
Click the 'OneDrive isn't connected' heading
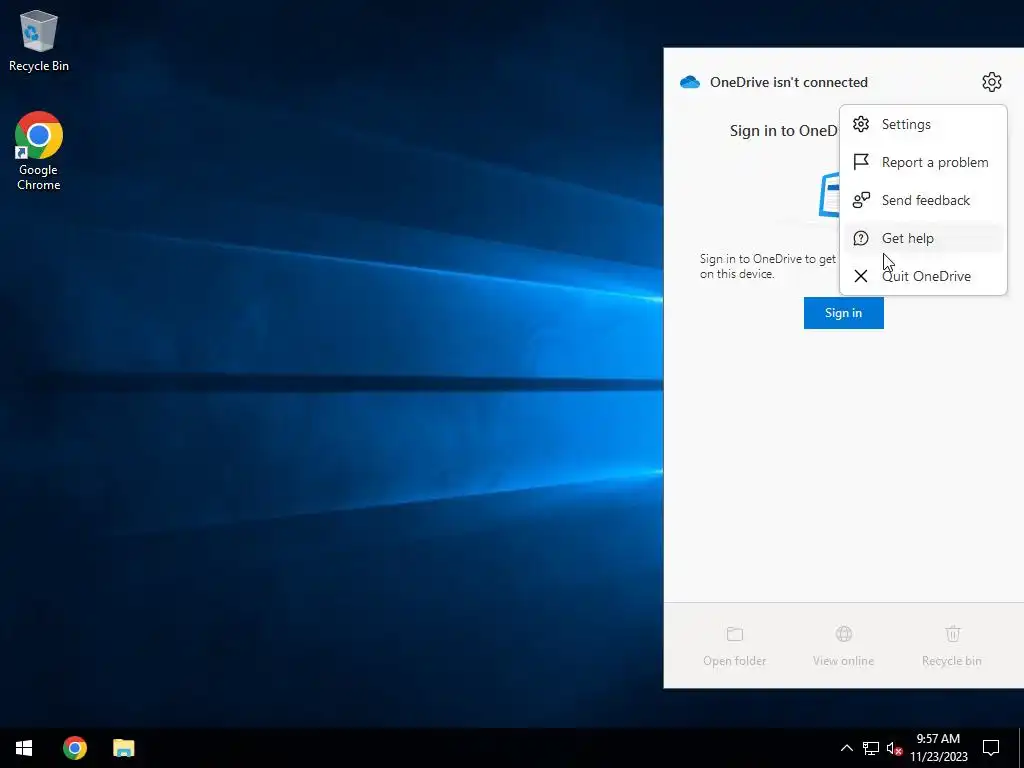(788, 82)
